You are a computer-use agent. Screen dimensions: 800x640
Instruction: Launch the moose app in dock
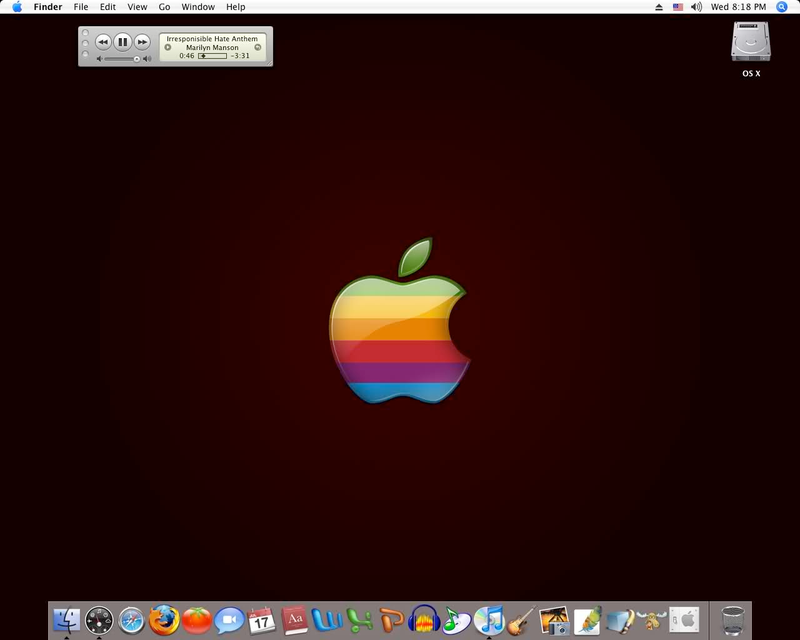click(652, 620)
